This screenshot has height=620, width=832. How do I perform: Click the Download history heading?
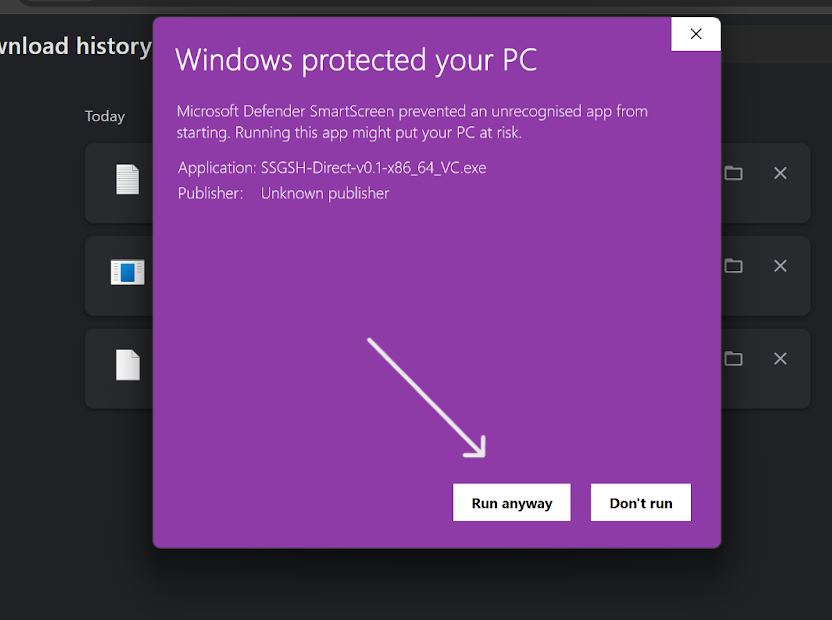click(75, 46)
